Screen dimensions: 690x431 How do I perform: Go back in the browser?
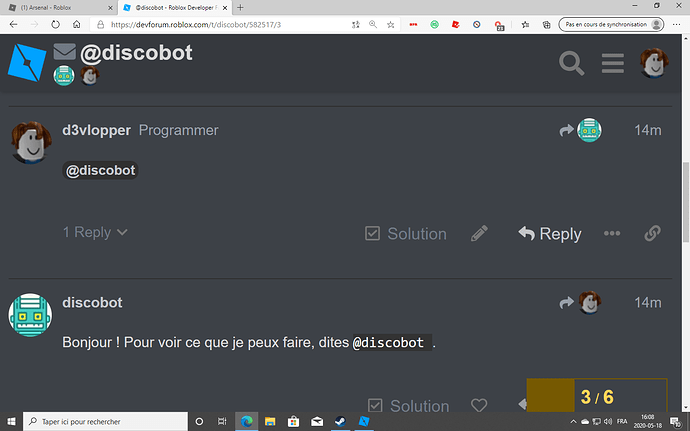[x=13, y=25]
